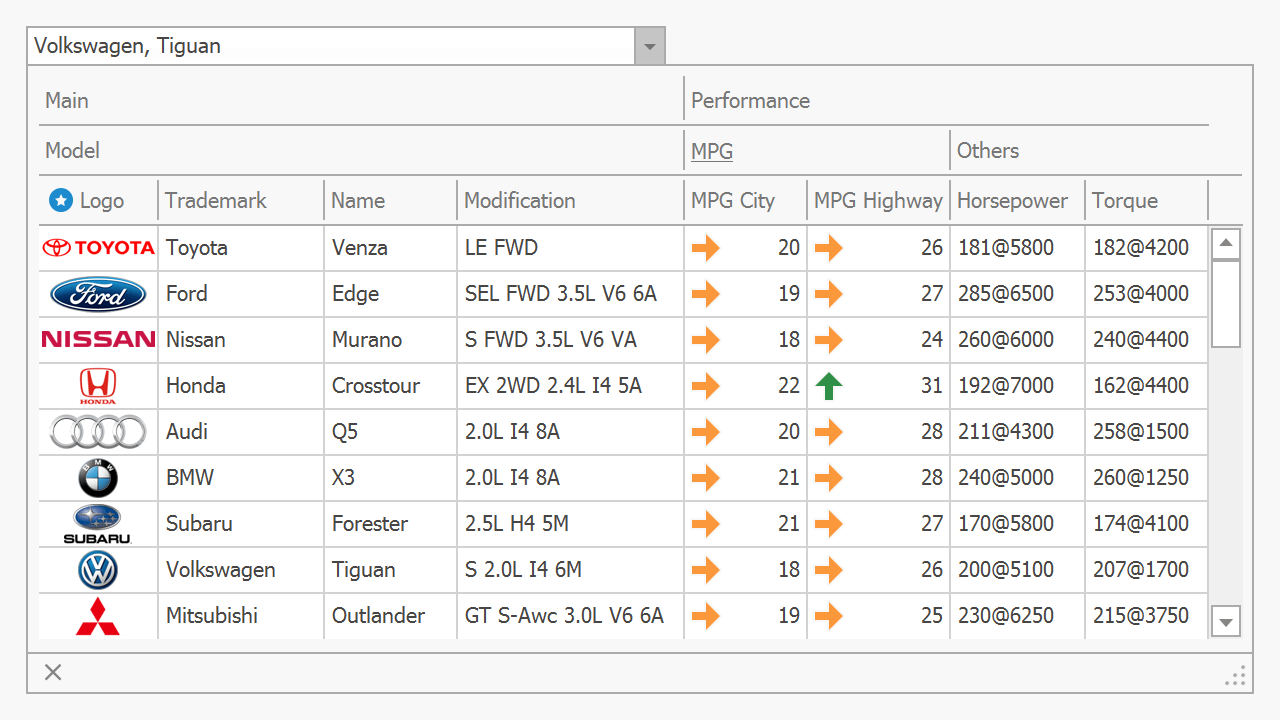Screen dimensions: 1280x720
Task: Click the Honda logo in the grid
Action: (98, 386)
